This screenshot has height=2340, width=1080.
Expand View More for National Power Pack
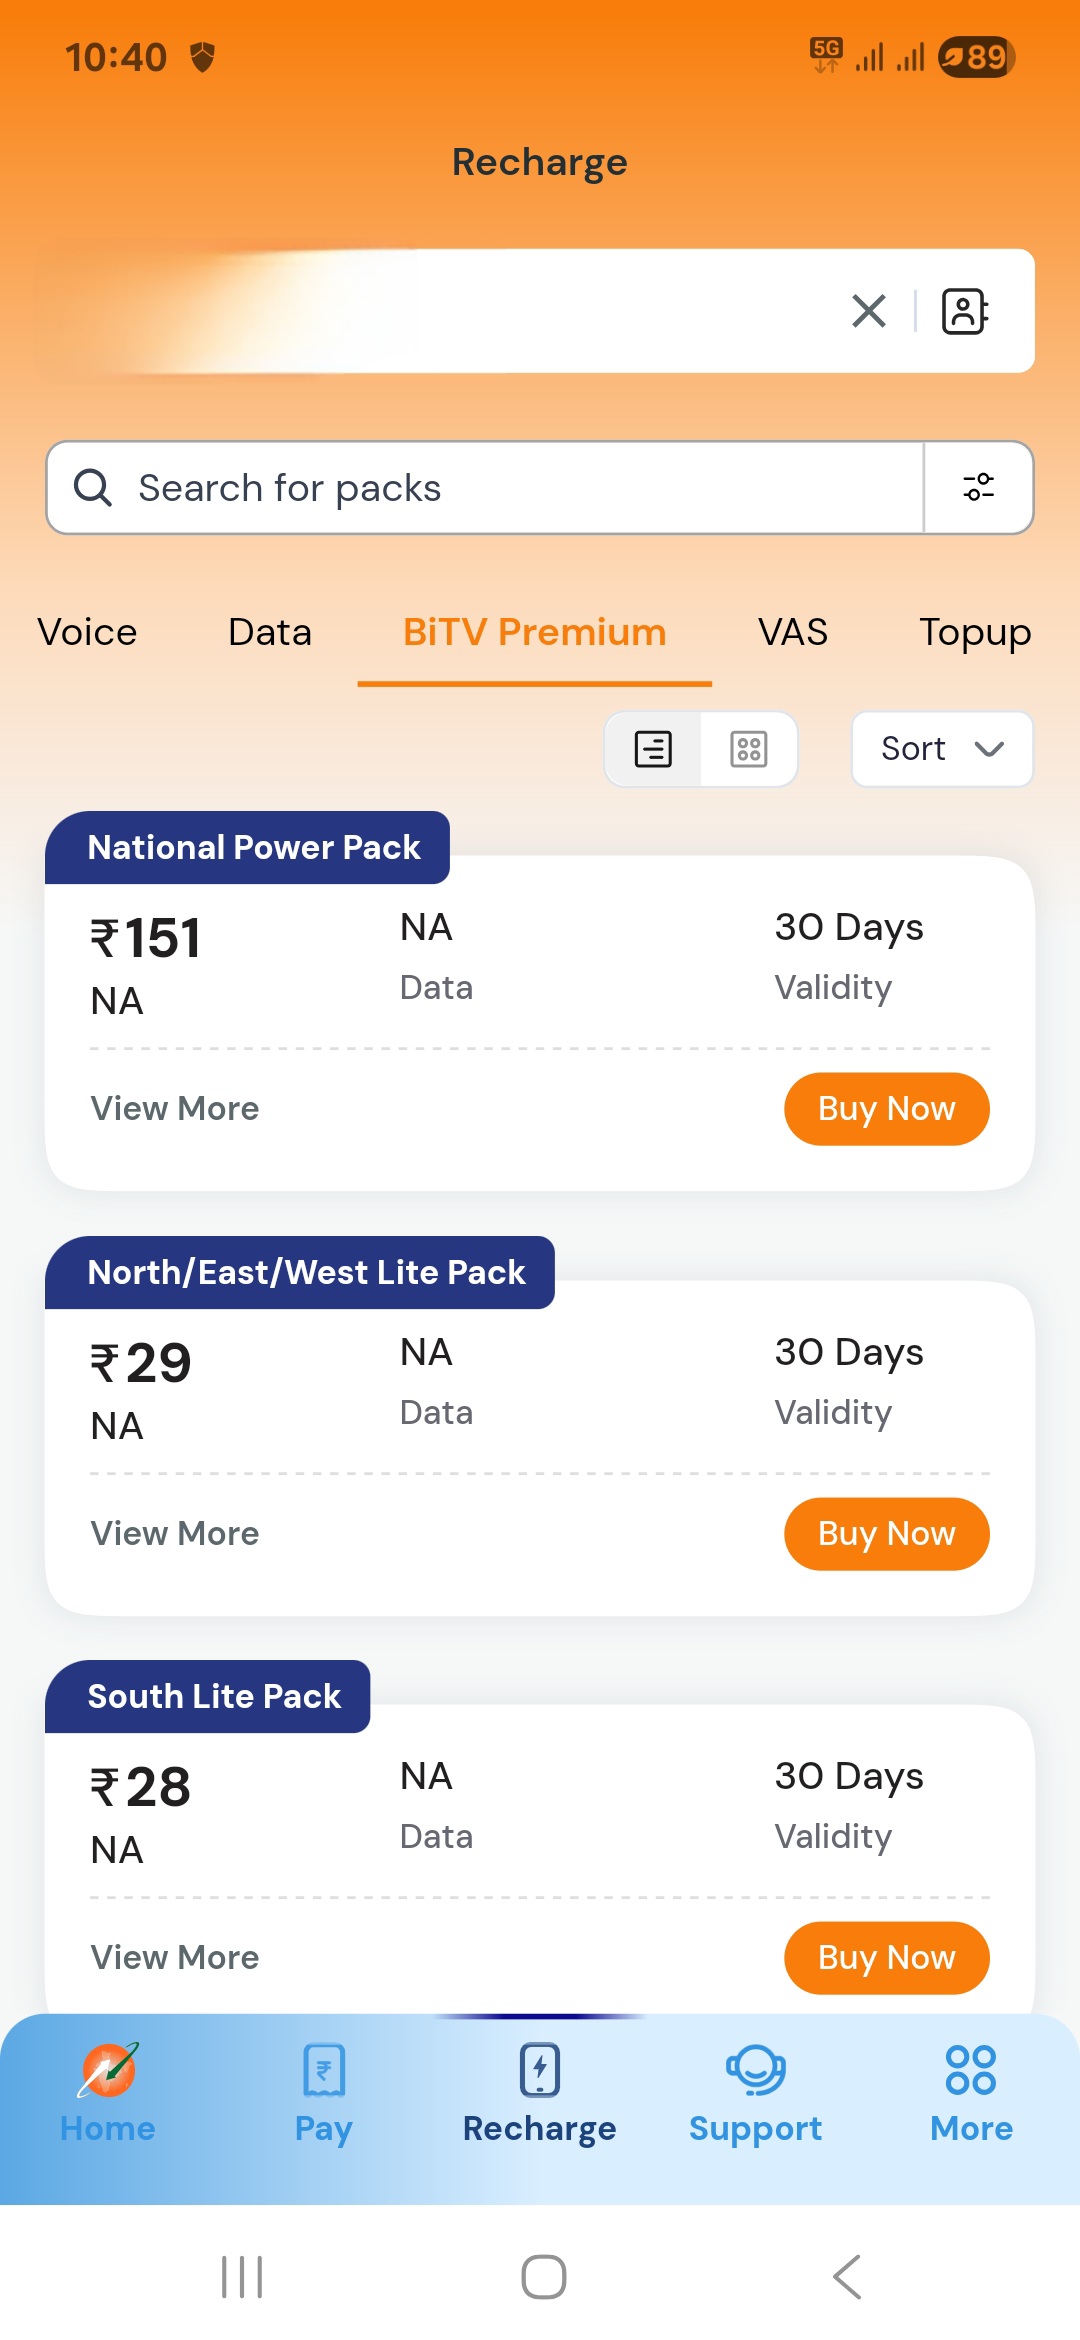pos(175,1109)
